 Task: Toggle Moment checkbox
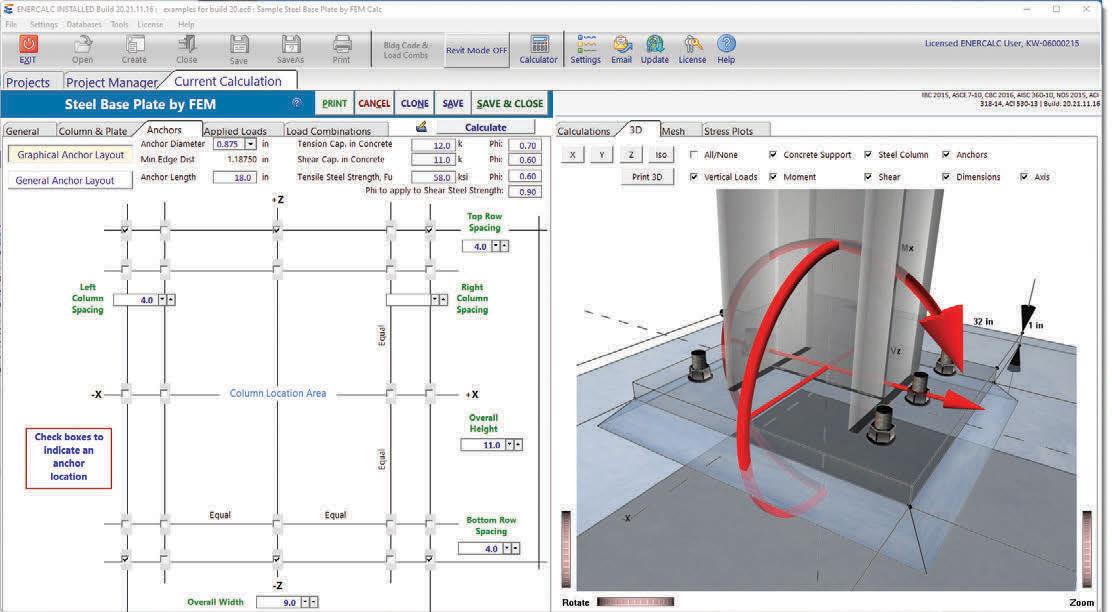click(773, 177)
